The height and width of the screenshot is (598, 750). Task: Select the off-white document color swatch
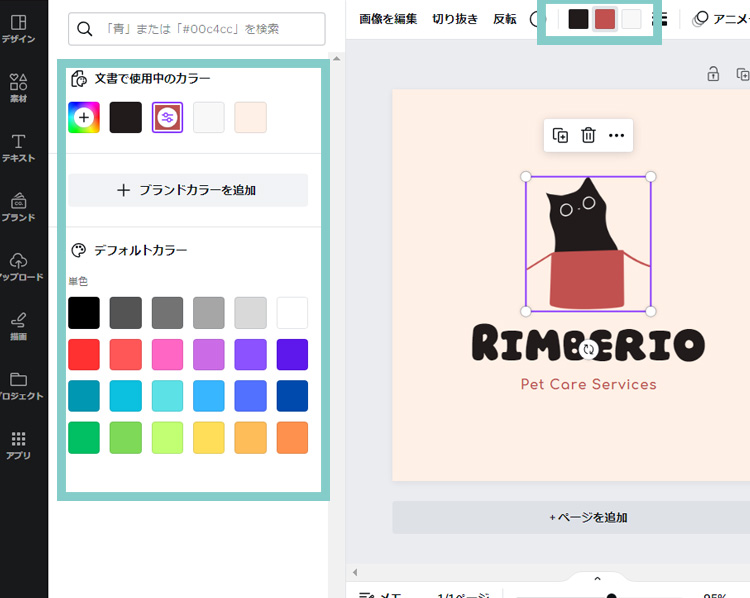(x=209, y=117)
